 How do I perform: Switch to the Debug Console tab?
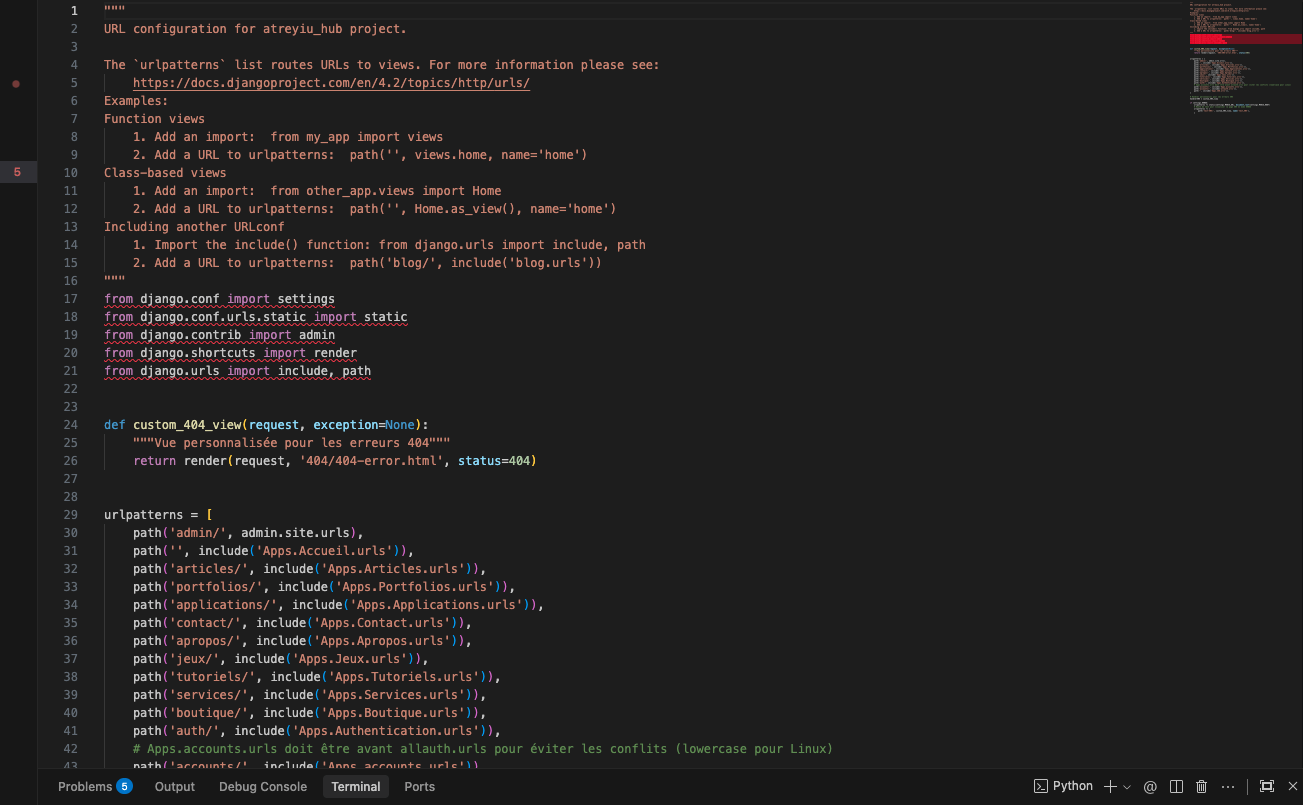(x=263, y=787)
